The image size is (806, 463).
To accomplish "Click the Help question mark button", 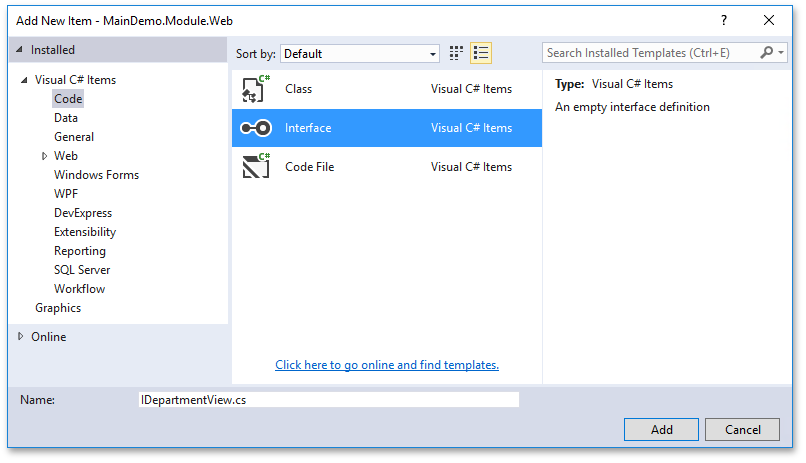I will click(x=724, y=20).
